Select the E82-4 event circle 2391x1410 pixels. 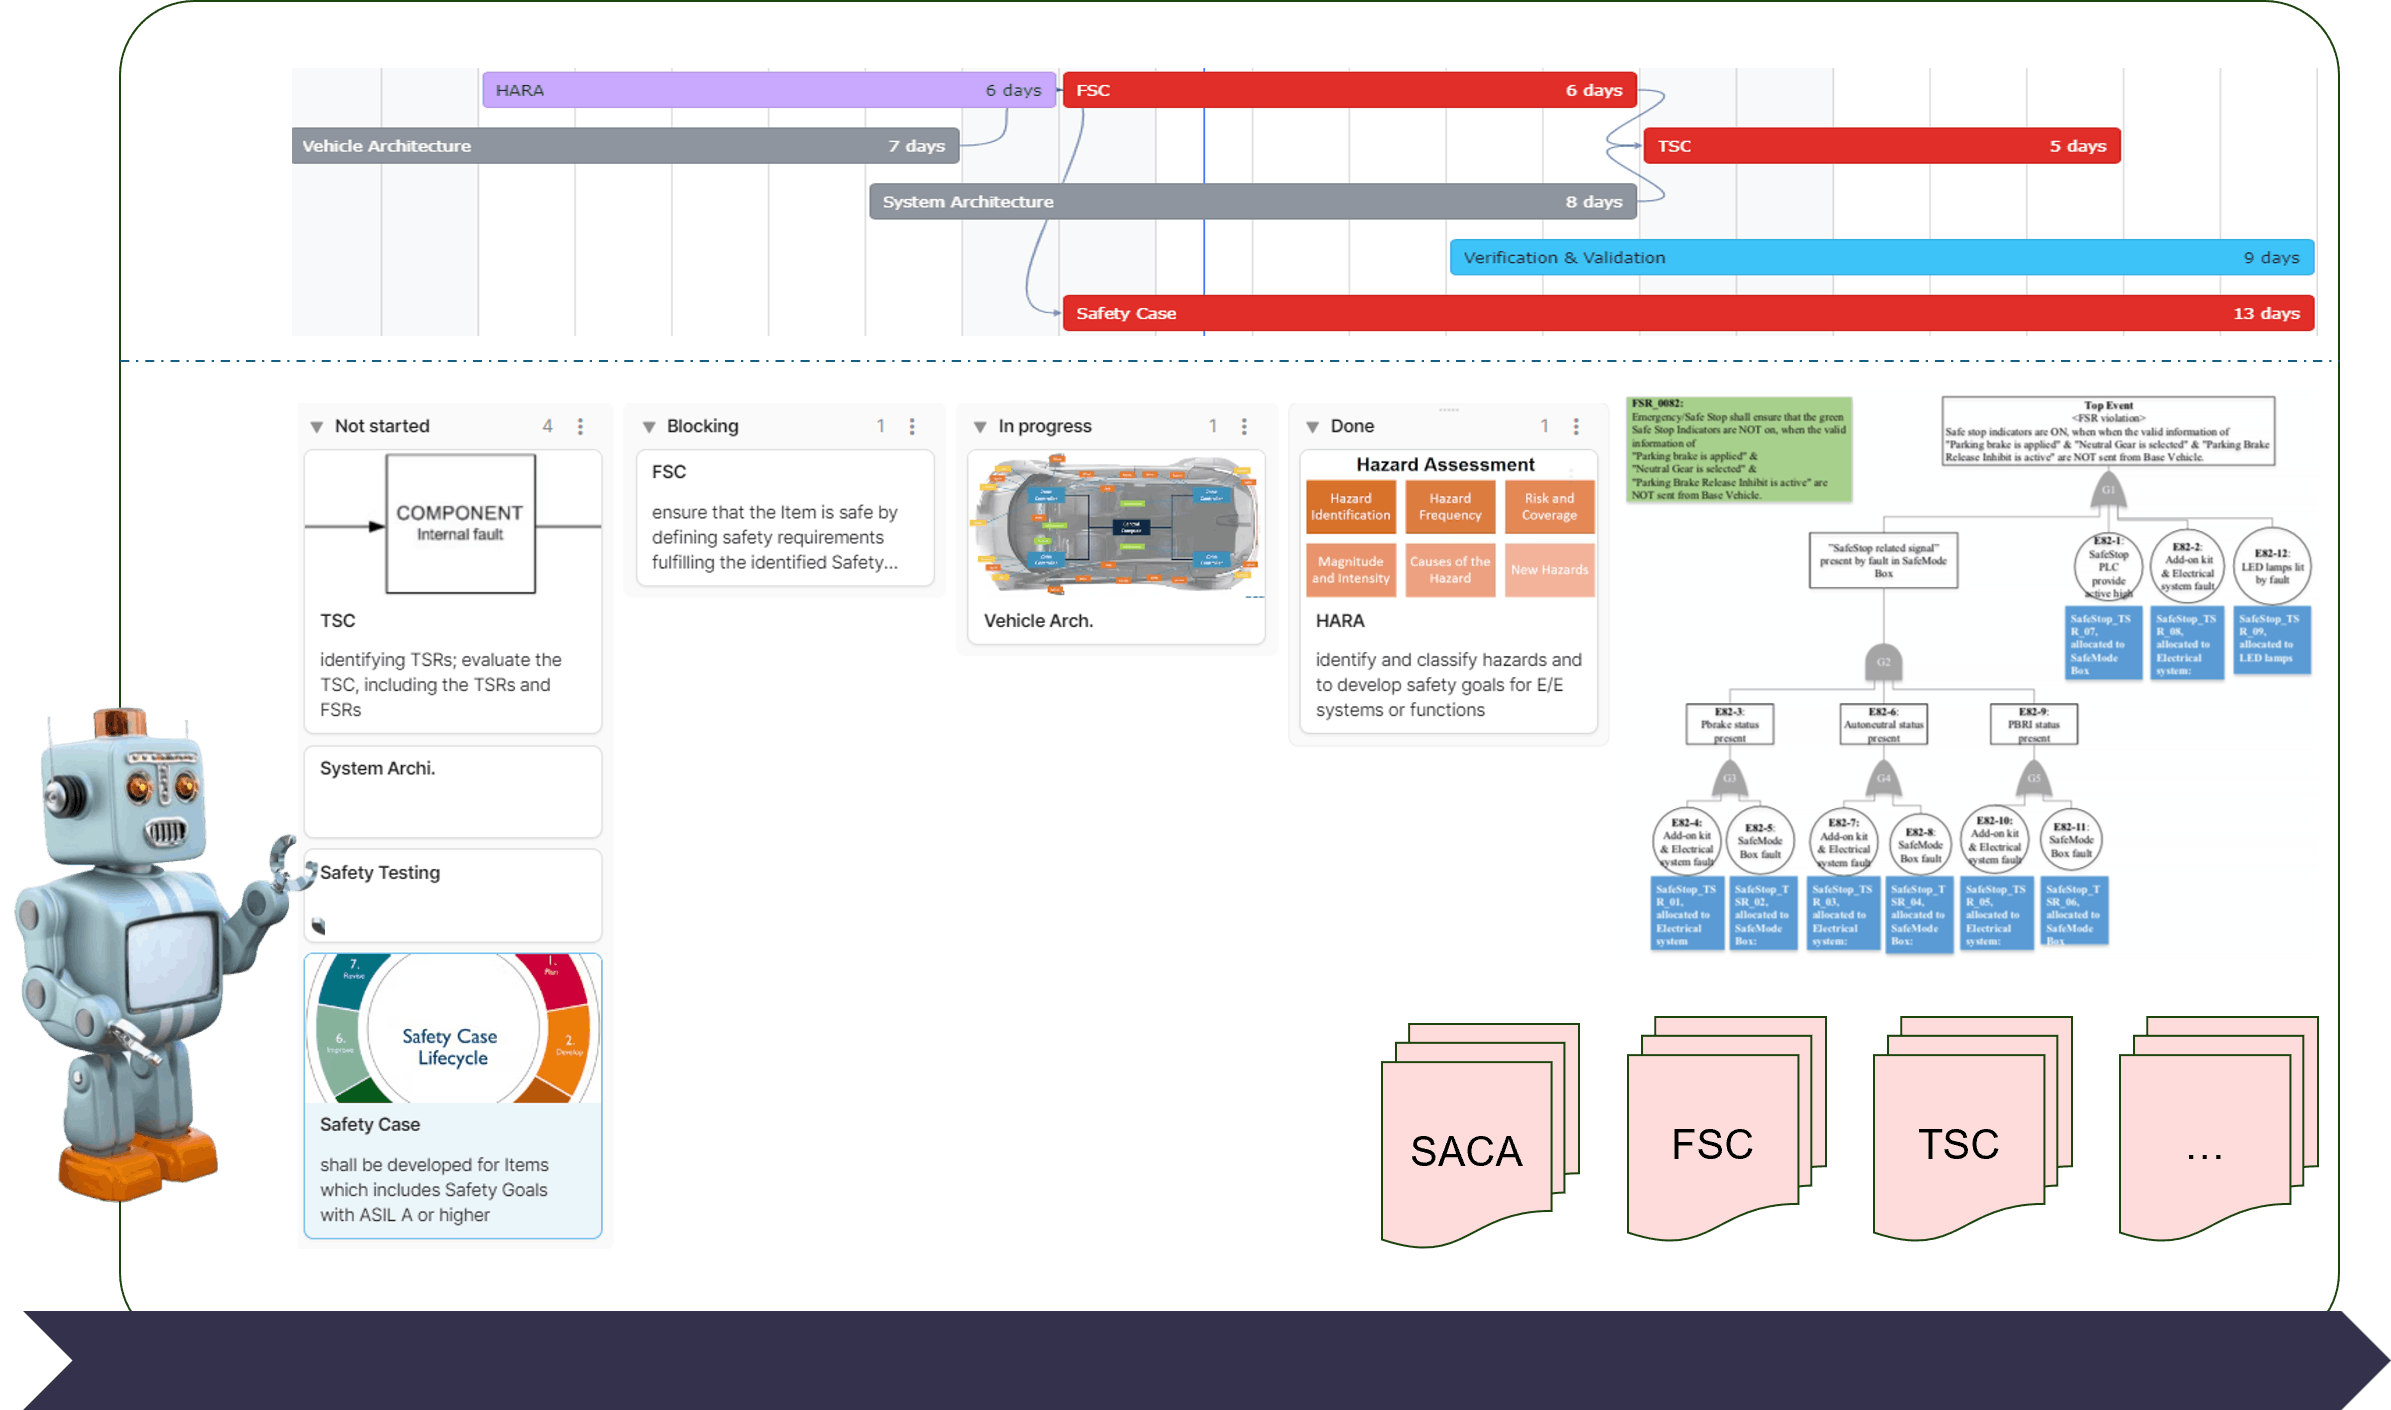click(x=1687, y=840)
